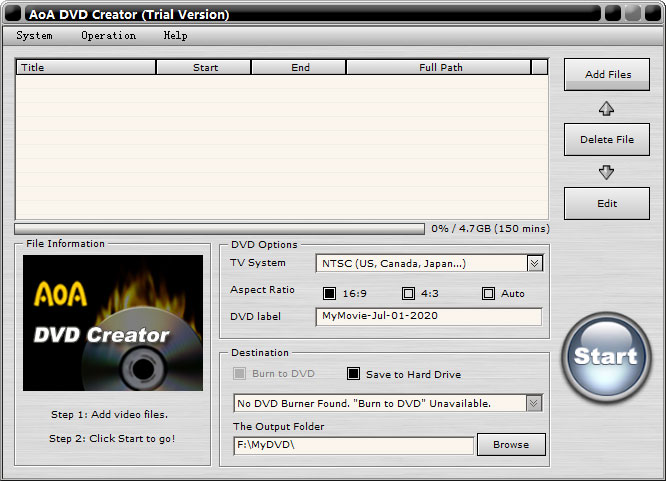The height and width of the screenshot is (481, 666).
Task: Click the Edit button
Action: coord(607,204)
